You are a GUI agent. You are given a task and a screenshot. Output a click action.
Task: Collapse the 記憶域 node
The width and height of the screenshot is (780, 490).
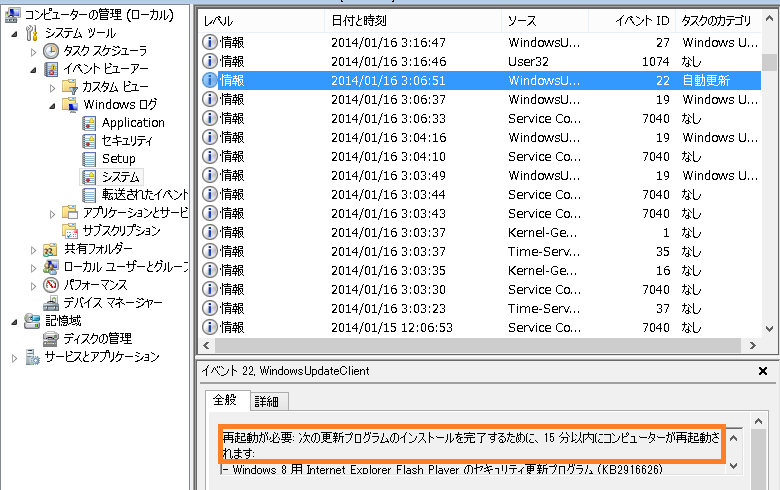14,322
